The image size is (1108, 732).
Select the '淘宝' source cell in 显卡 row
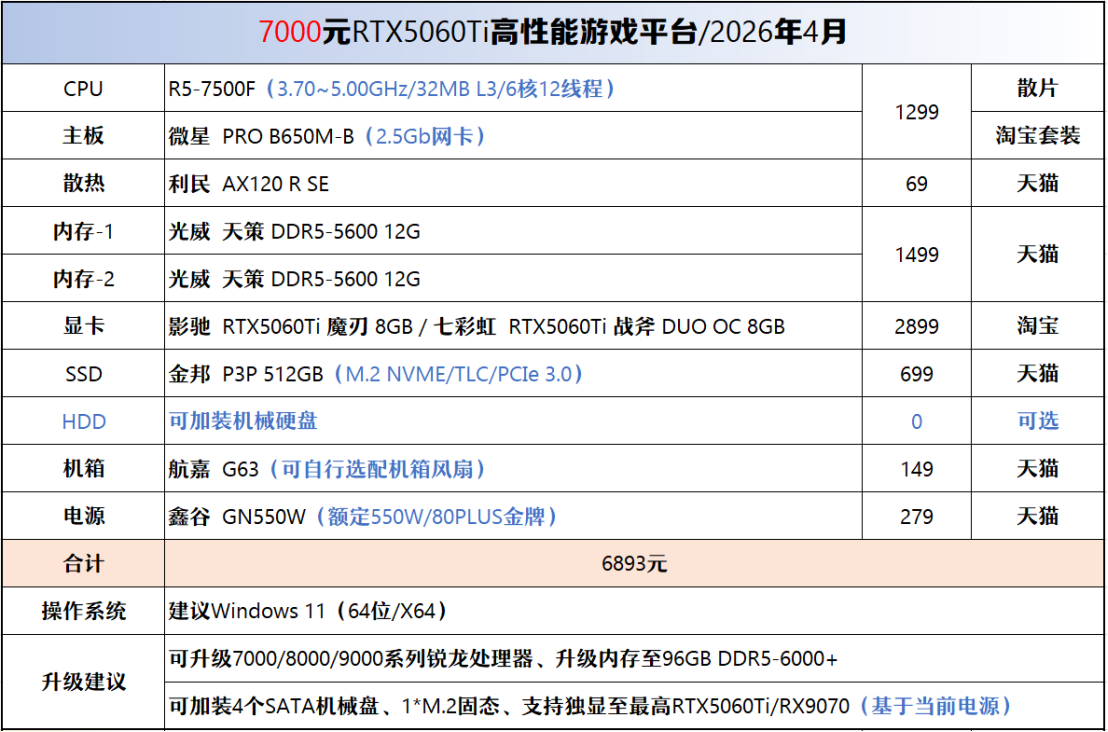pos(1038,326)
